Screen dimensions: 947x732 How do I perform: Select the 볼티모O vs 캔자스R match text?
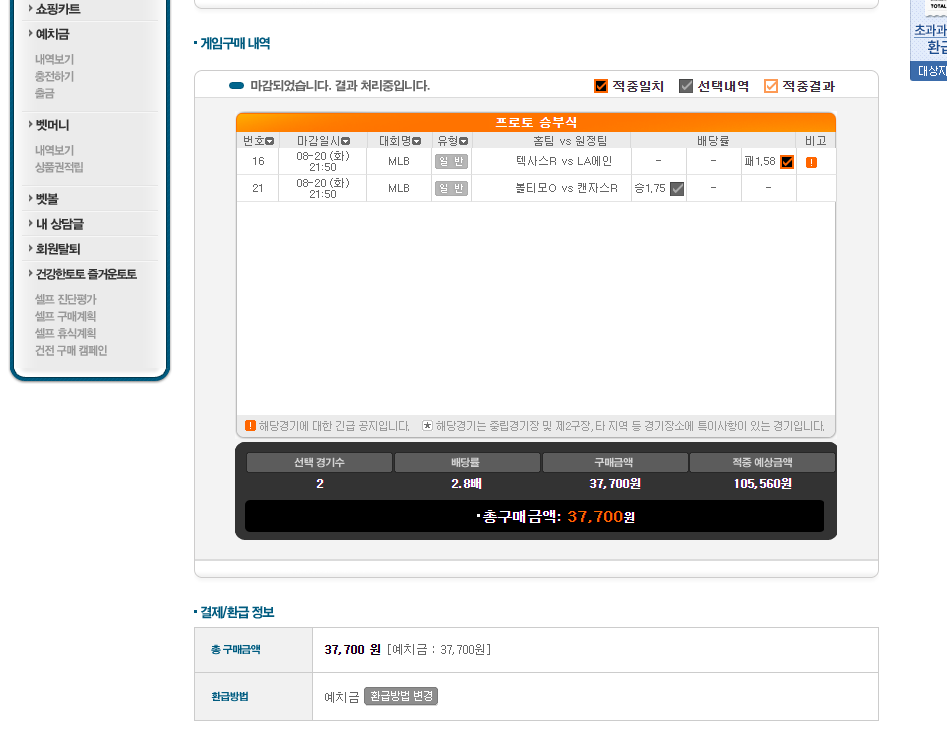click(x=567, y=188)
